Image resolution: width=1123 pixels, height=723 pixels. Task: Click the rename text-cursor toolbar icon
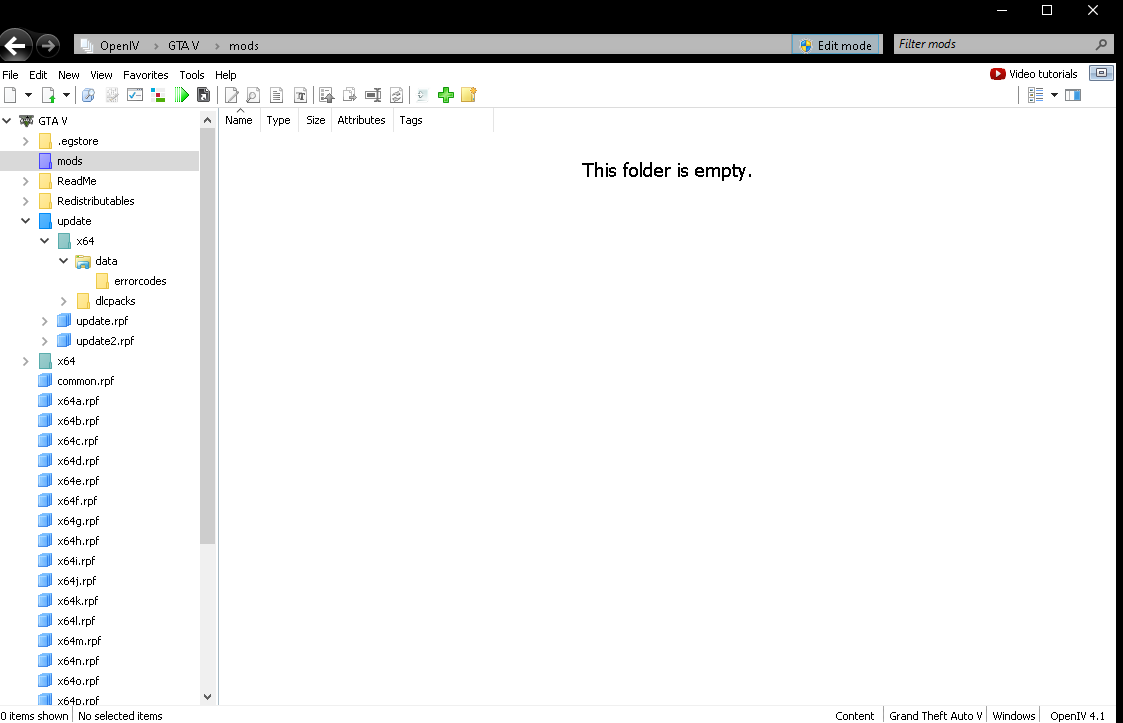[373, 95]
